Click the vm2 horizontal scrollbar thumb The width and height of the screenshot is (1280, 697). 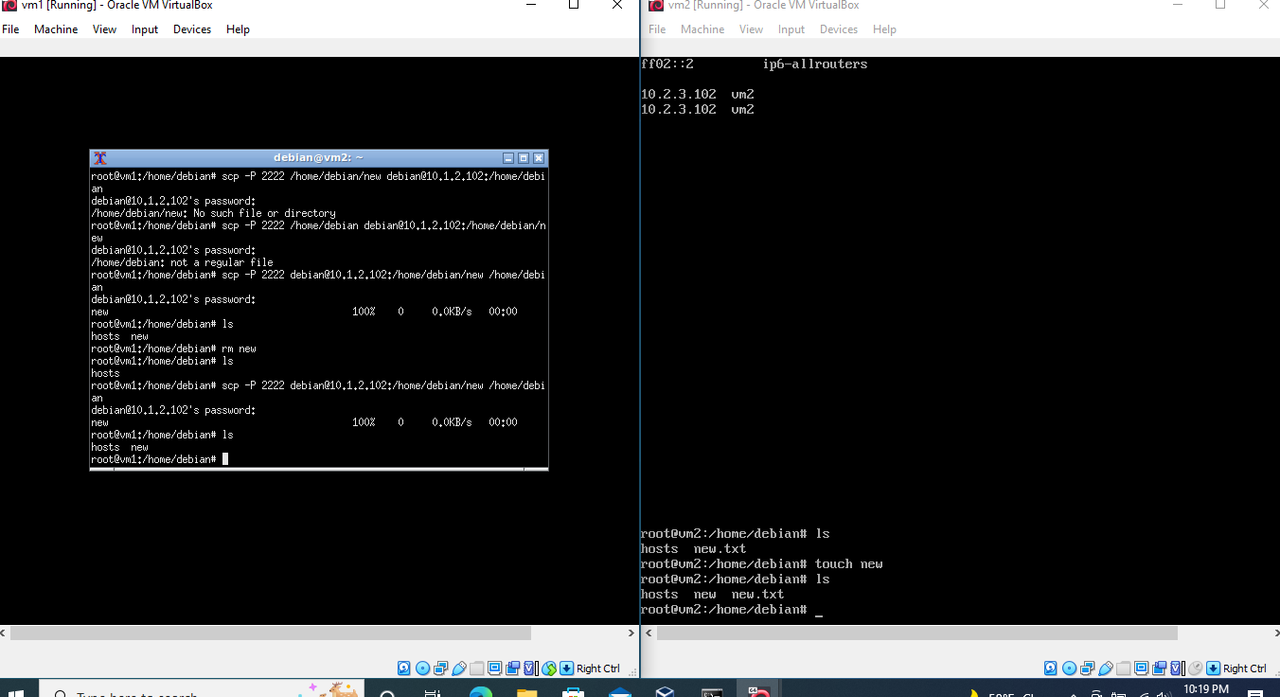pos(918,633)
